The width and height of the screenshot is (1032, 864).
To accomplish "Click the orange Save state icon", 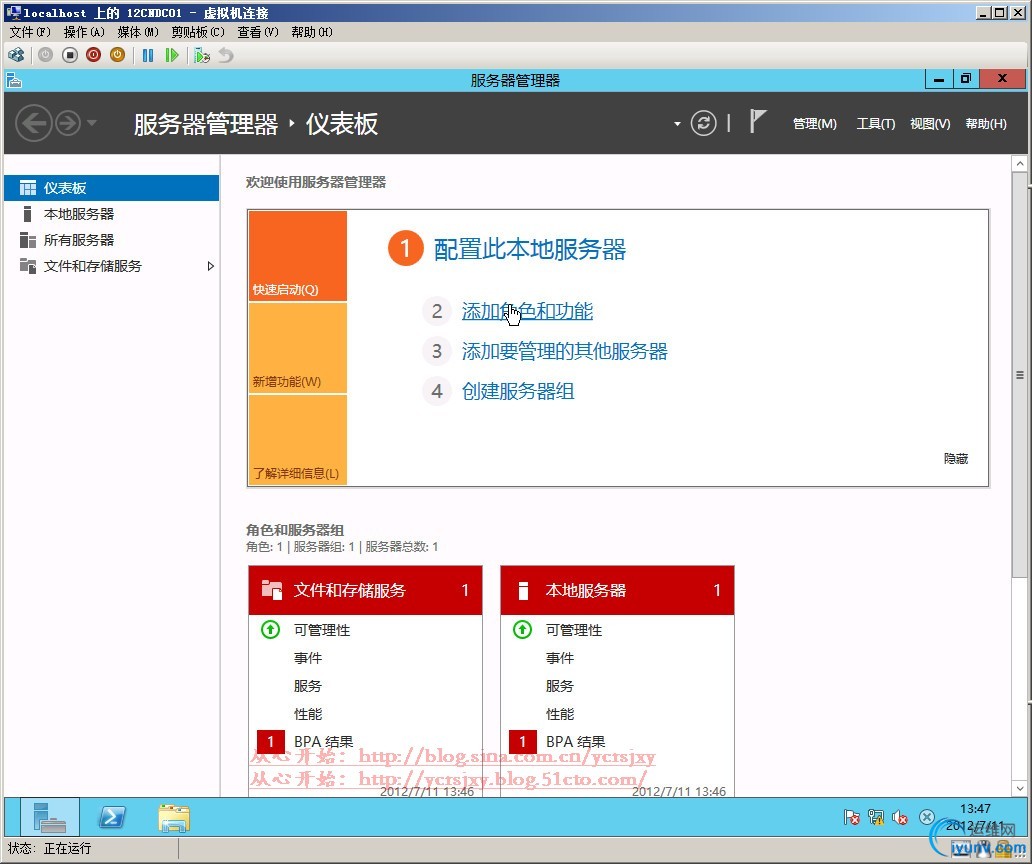I will 117,55.
